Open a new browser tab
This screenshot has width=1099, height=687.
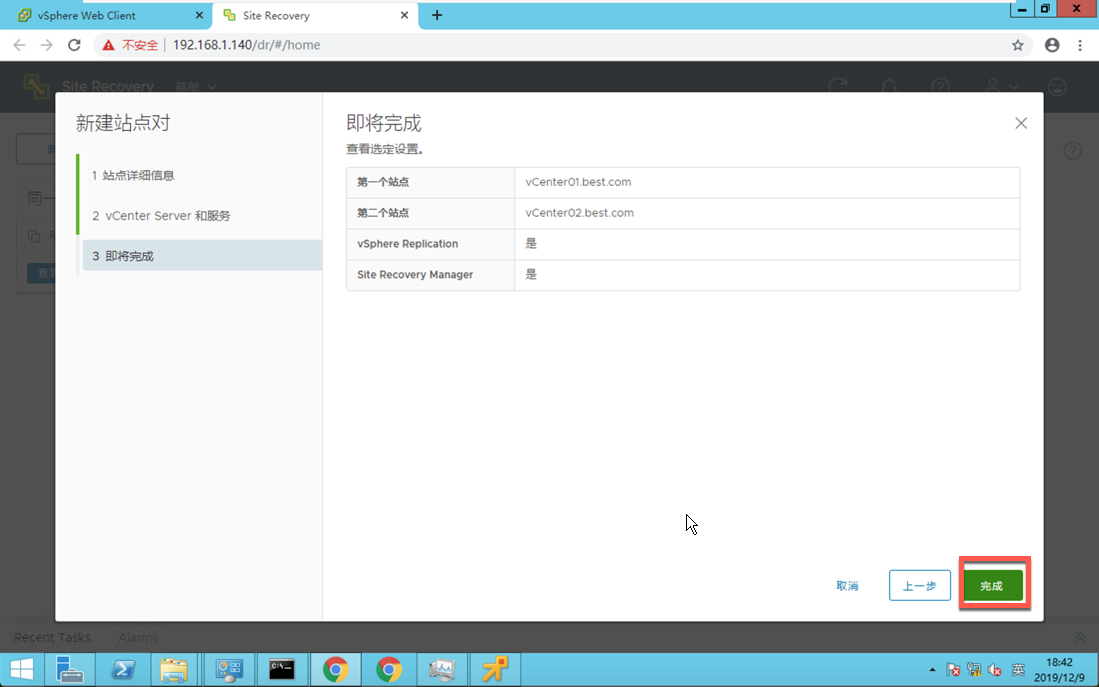pyautogui.click(x=437, y=15)
